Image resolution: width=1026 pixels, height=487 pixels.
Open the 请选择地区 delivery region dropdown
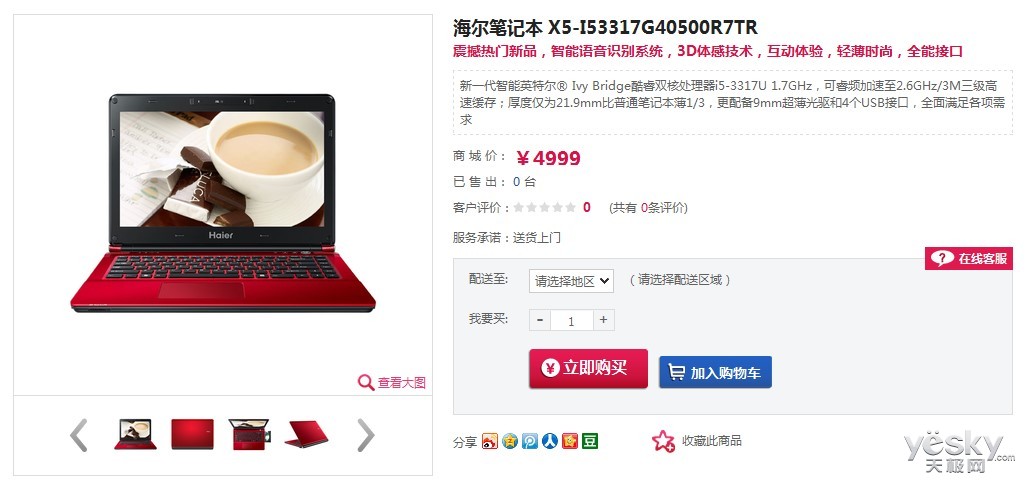pos(571,281)
